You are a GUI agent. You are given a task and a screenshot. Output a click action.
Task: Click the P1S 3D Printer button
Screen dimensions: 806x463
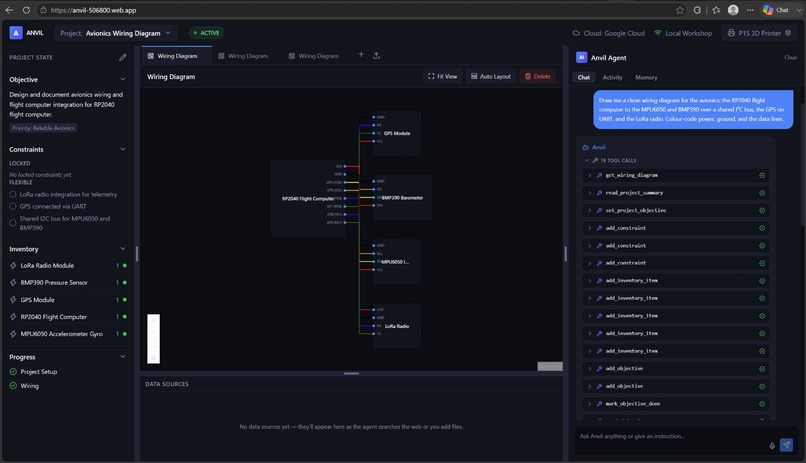pyautogui.click(x=759, y=33)
